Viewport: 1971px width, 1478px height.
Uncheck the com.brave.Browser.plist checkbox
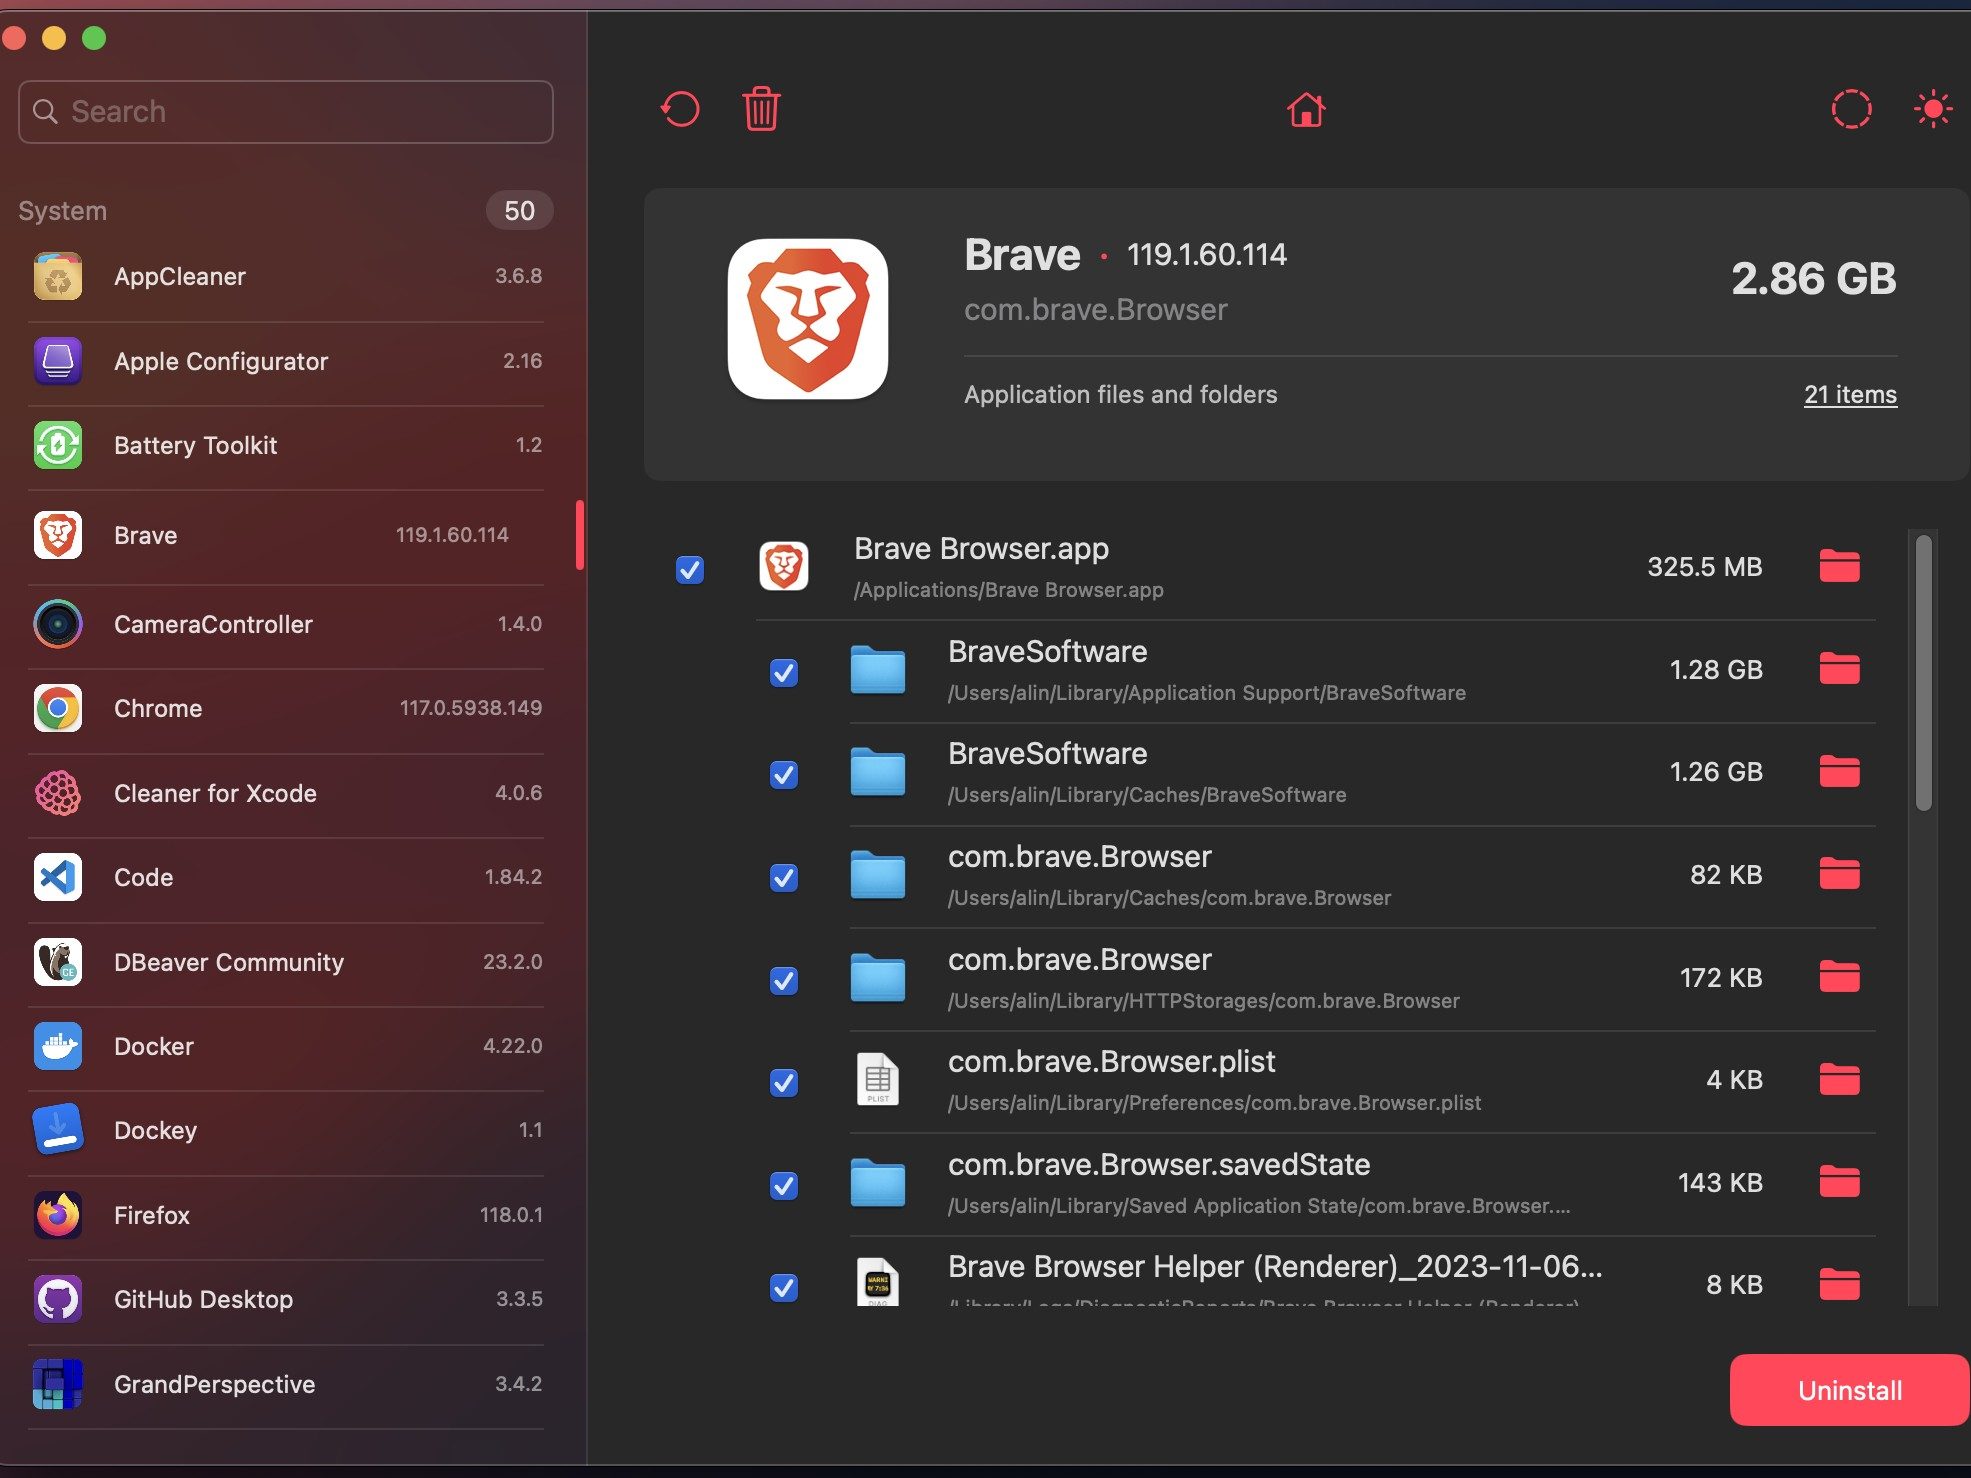784,1082
